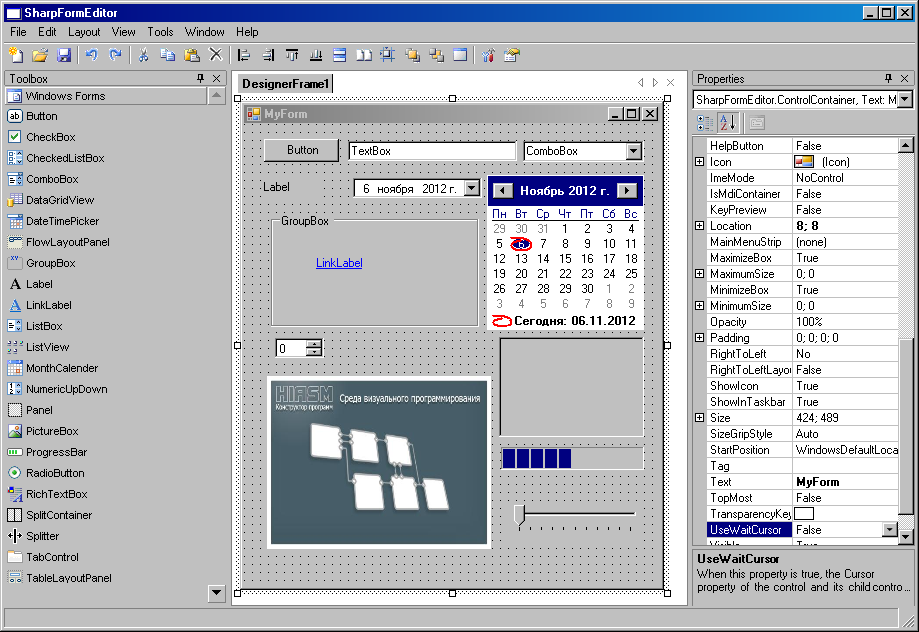This screenshot has width=919, height=632.
Task: Click the Align Lefts toolbar icon
Action: pyautogui.click(x=245, y=55)
